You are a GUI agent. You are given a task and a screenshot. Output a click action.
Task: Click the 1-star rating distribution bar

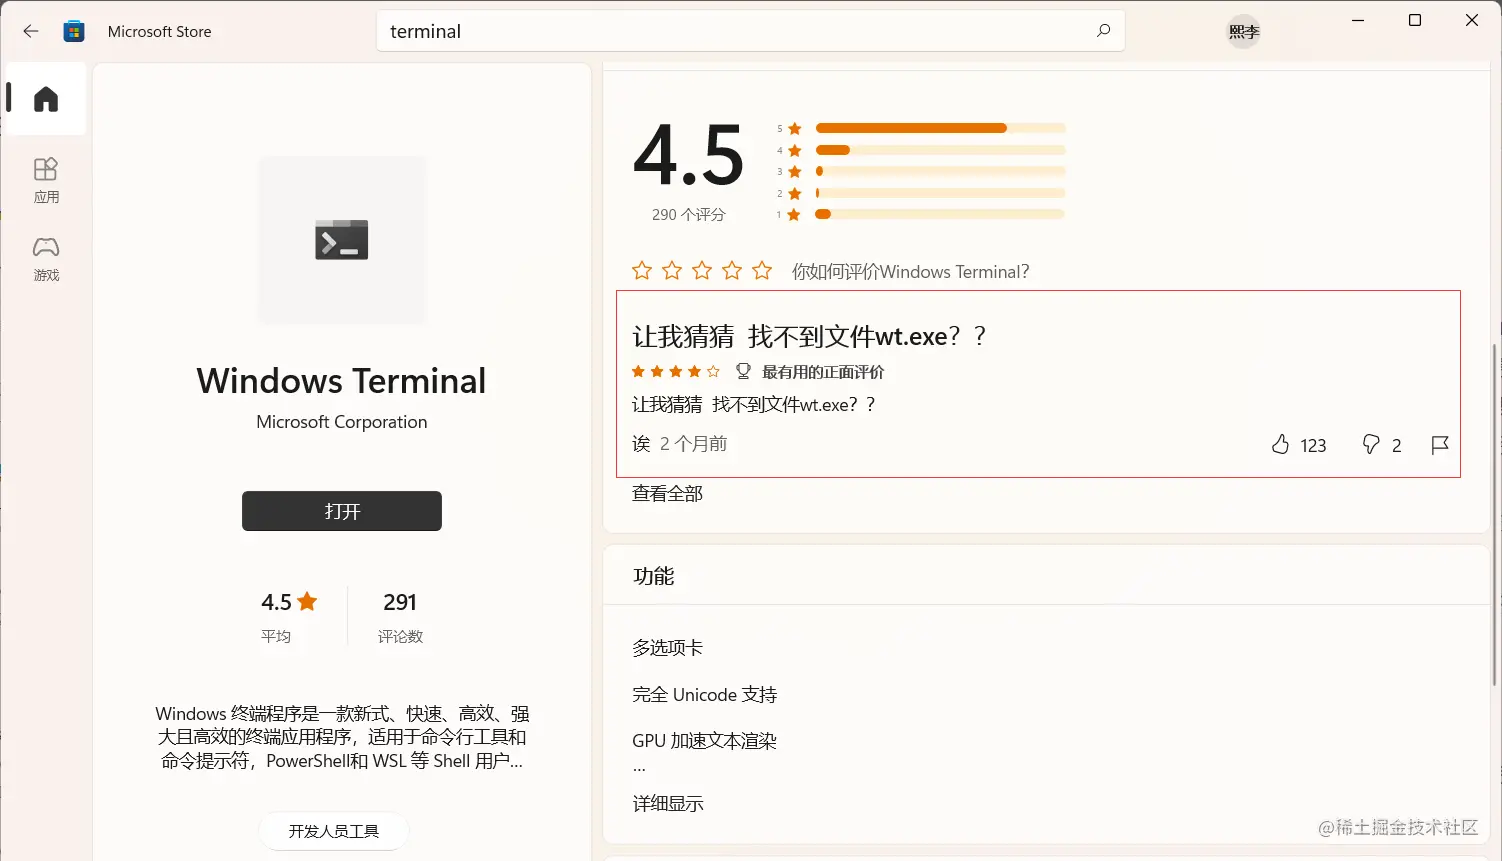(941, 214)
